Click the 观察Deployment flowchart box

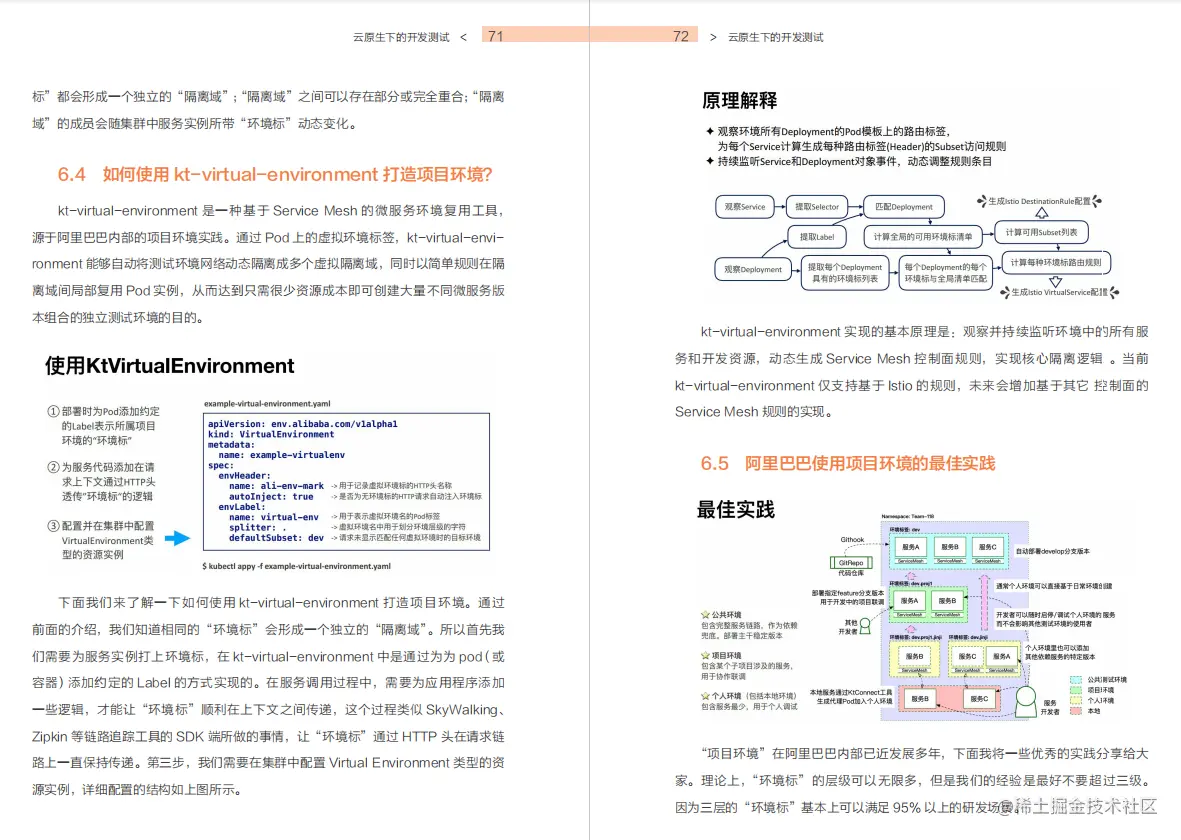point(753,269)
